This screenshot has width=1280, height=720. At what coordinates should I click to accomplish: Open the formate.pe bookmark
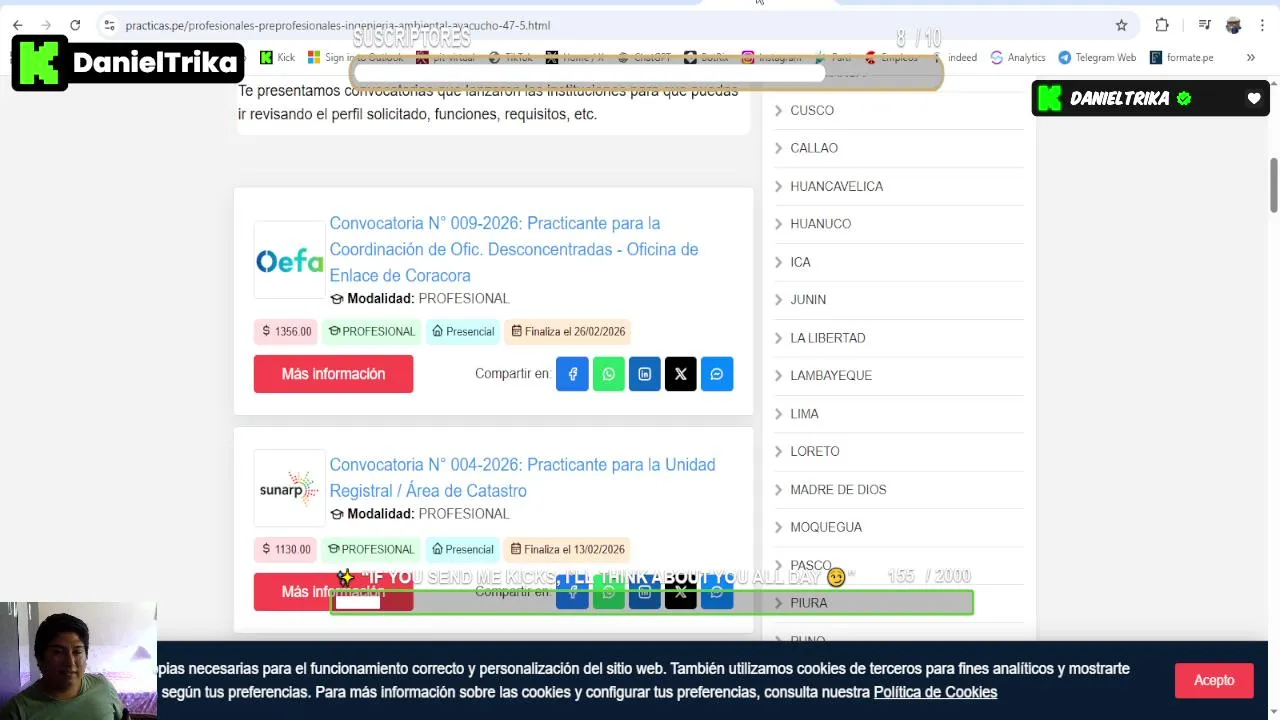tap(1182, 57)
